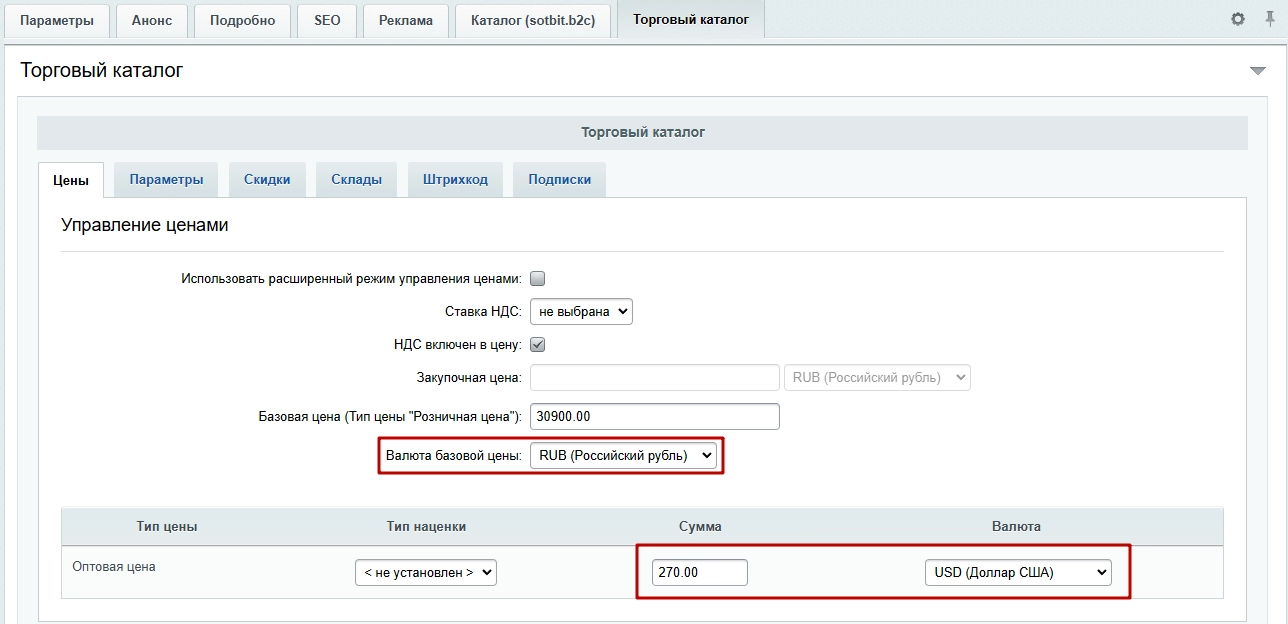Toggle the НДС включен в цену checkbox
This screenshot has height=624, width=1288.
click(537, 345)
